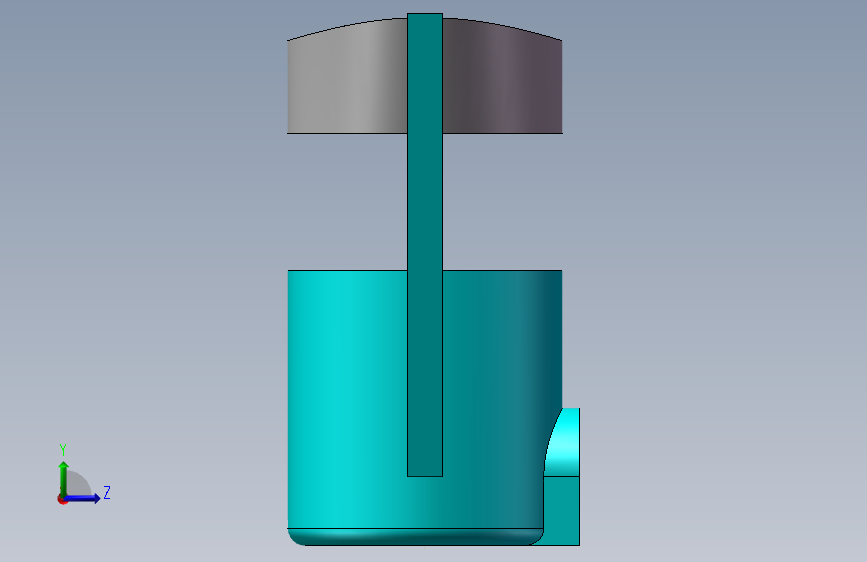Click the red origin dot of the triad
This screenshot has width=867, height=562.
[x=62, y=499]
